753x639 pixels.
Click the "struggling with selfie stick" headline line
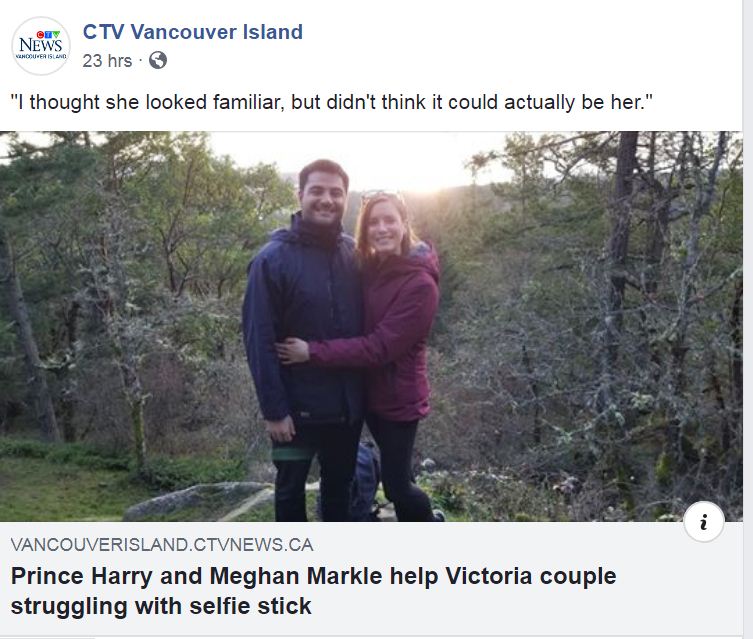pos(161,606)
